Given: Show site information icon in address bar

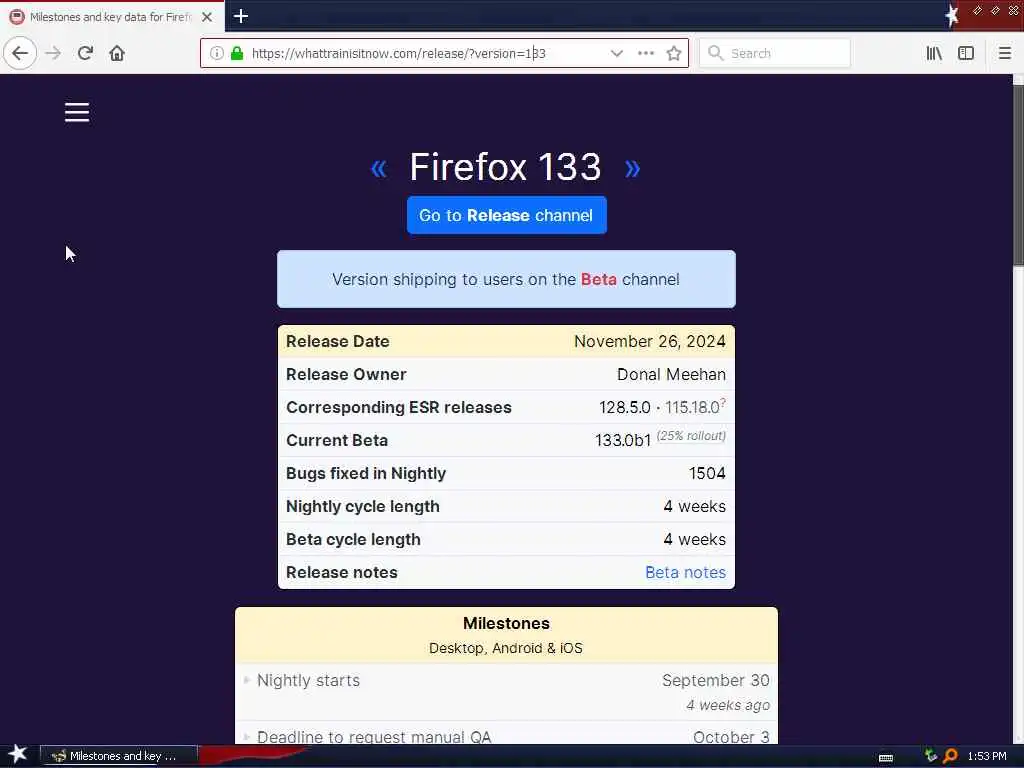Looking at the screenshot, I should point(217,53).
